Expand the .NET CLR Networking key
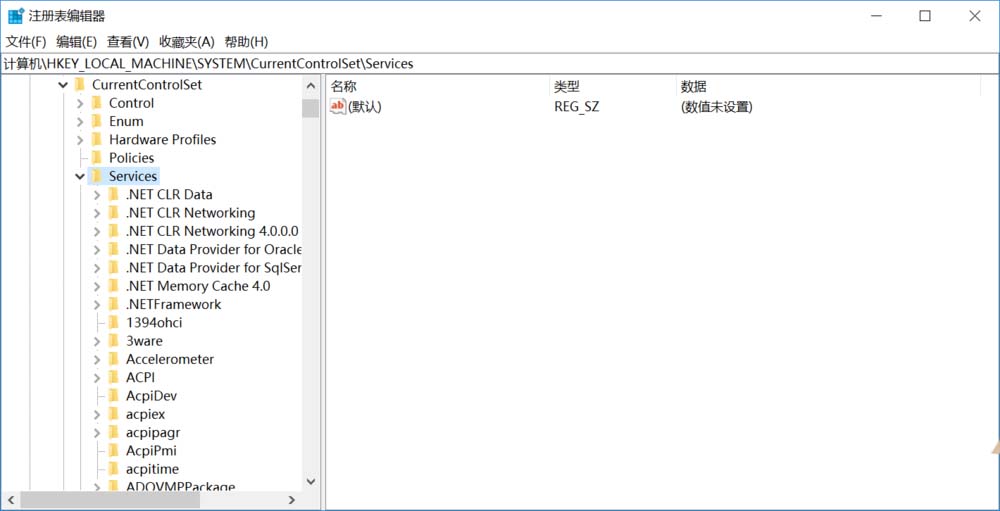The image size is (1000, 511). [97, 213]
